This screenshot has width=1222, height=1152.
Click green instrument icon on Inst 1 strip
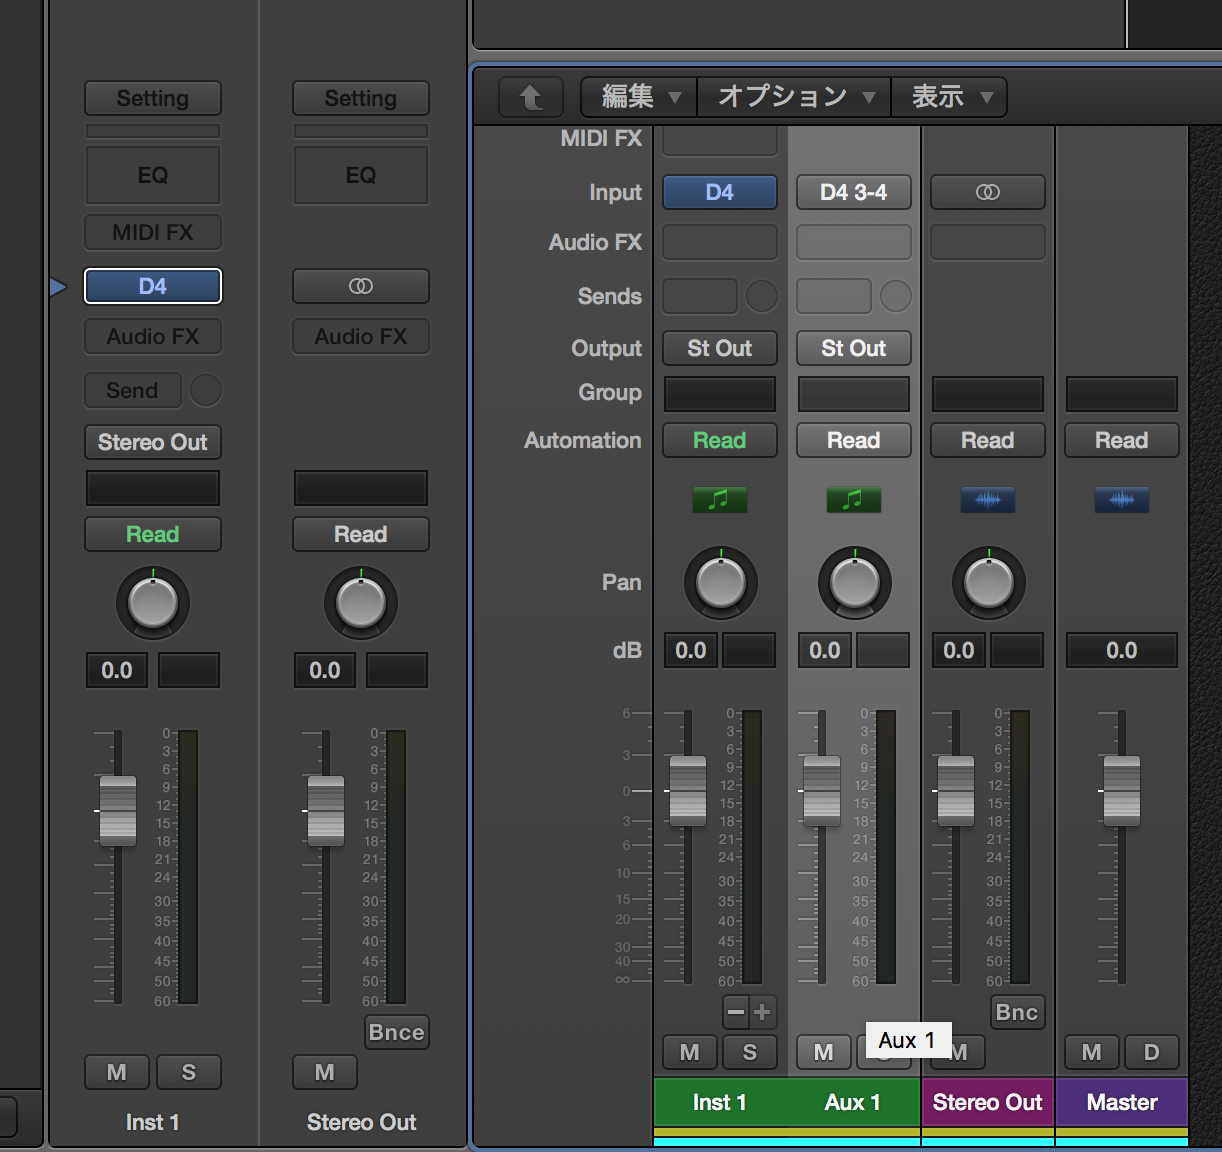[x=719, y=499]
